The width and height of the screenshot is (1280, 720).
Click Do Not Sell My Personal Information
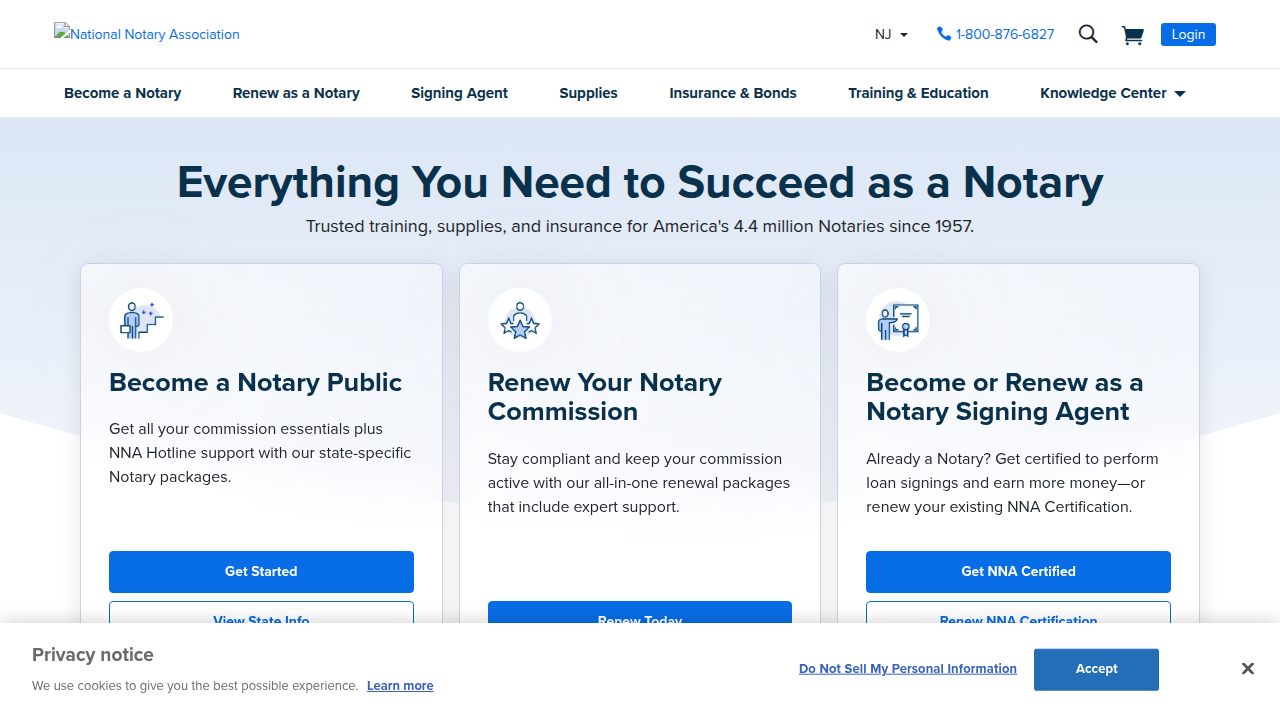pyautogui.click(x=908, y=669)
